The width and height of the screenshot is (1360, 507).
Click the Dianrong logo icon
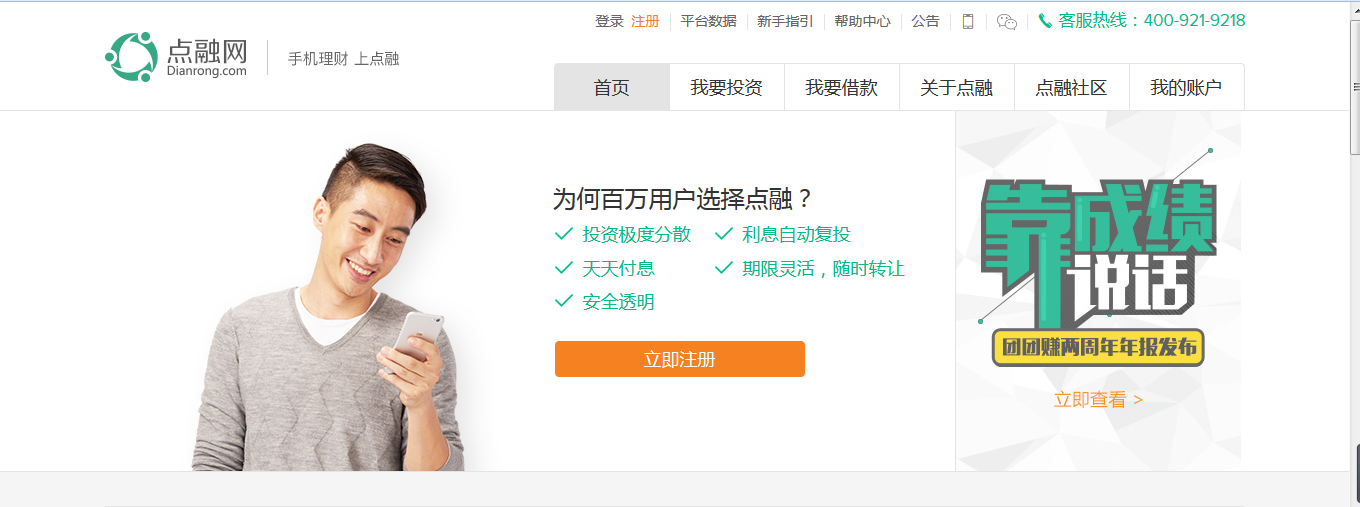[x=132, y=57]
